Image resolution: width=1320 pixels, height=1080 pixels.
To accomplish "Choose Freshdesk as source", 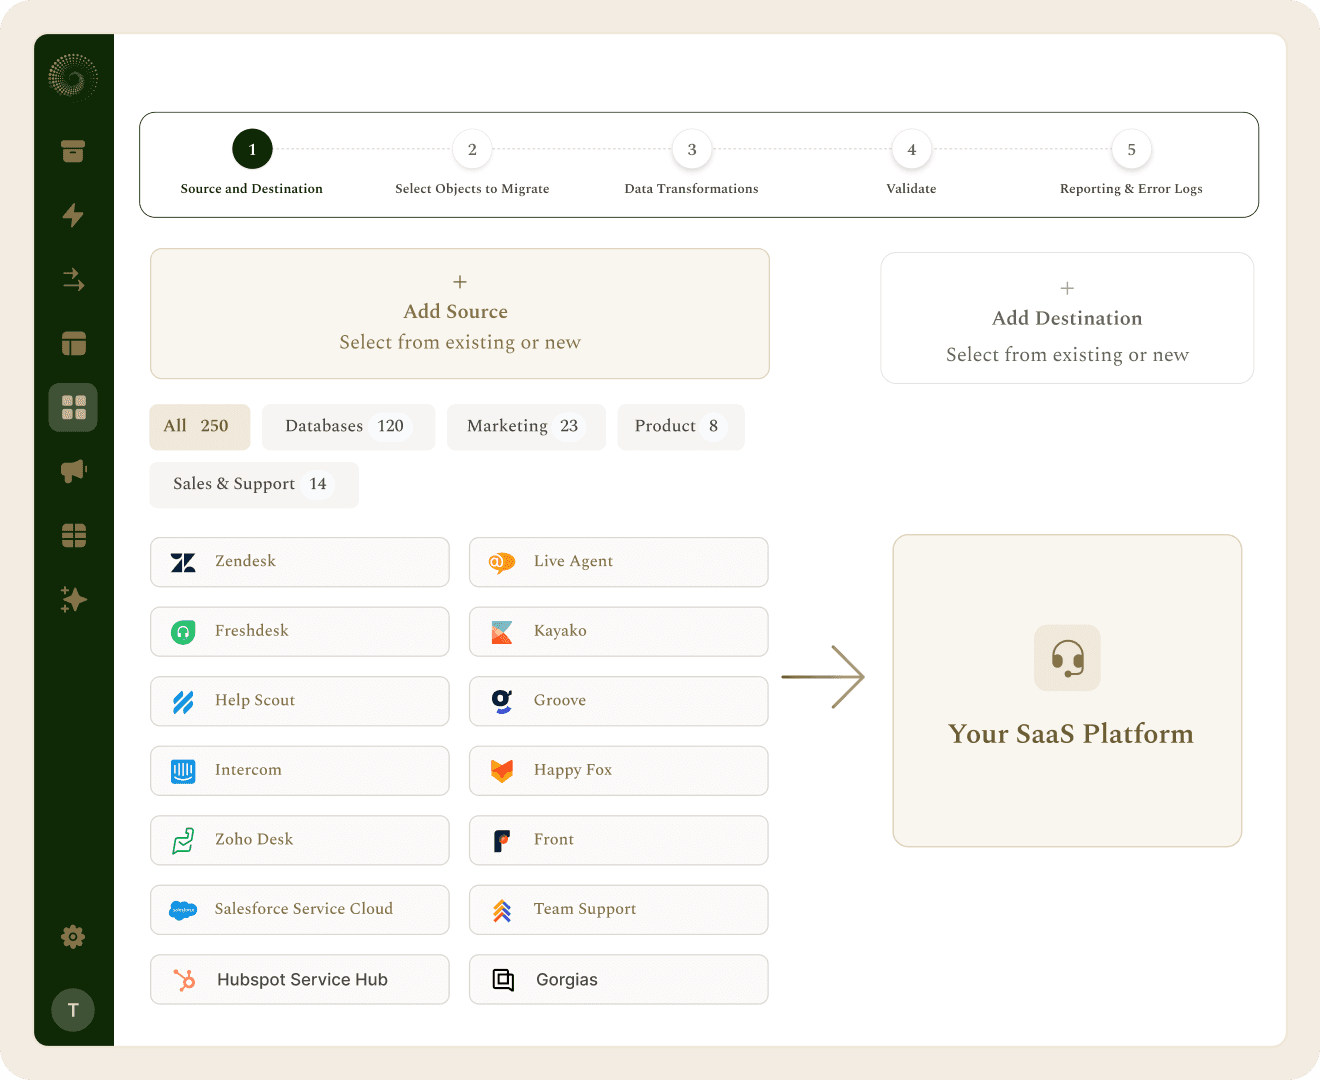I will 300,632.
